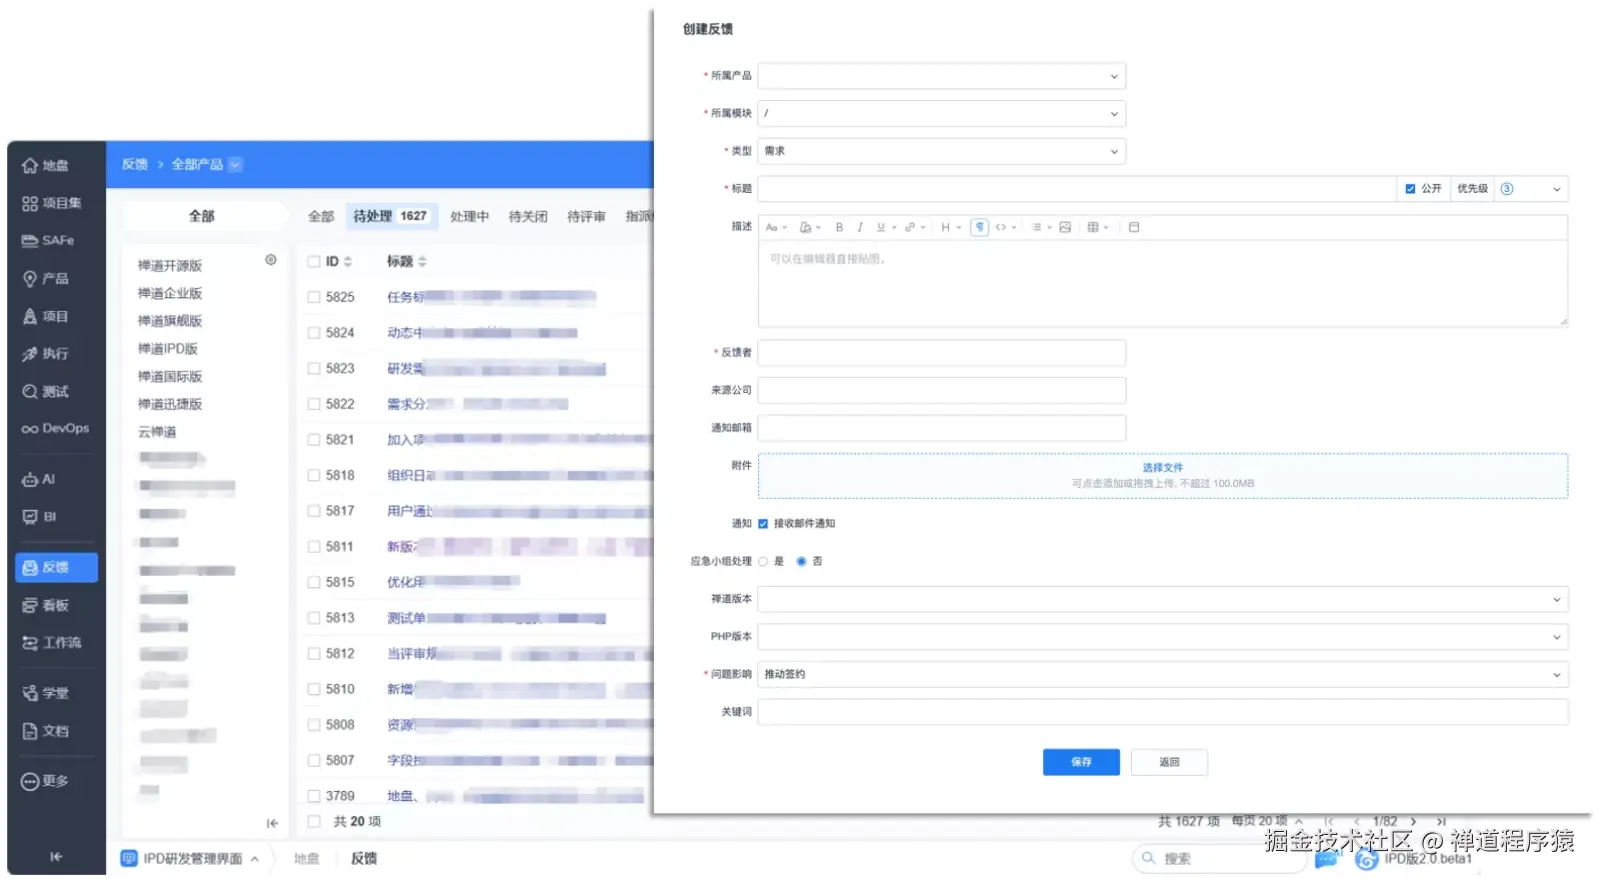
Task: Open 测试 in the sidebar
Action: tap(45, 392)
